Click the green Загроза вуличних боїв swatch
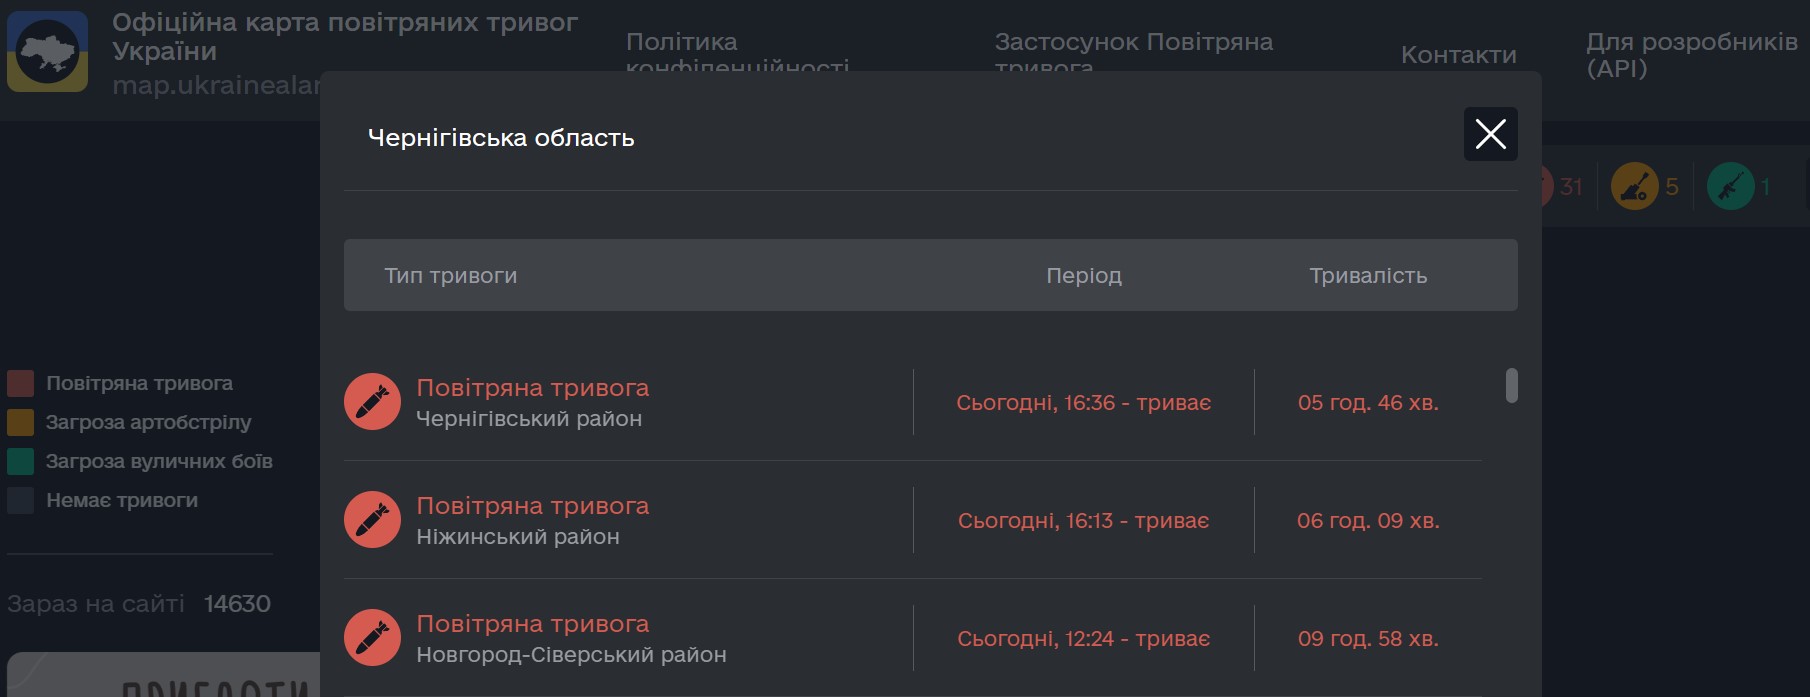 click(x=21, y=462)
